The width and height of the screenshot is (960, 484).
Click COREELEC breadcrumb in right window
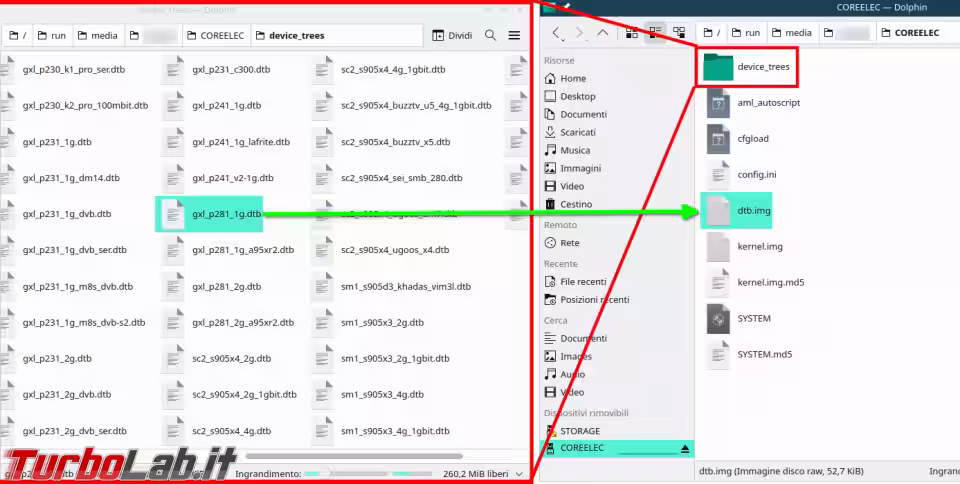tap(910, 33)
